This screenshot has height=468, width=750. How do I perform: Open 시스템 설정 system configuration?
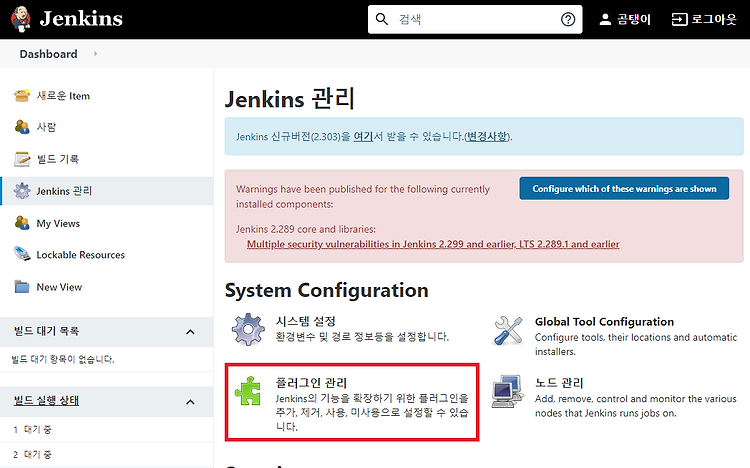(x=306, y=321)
